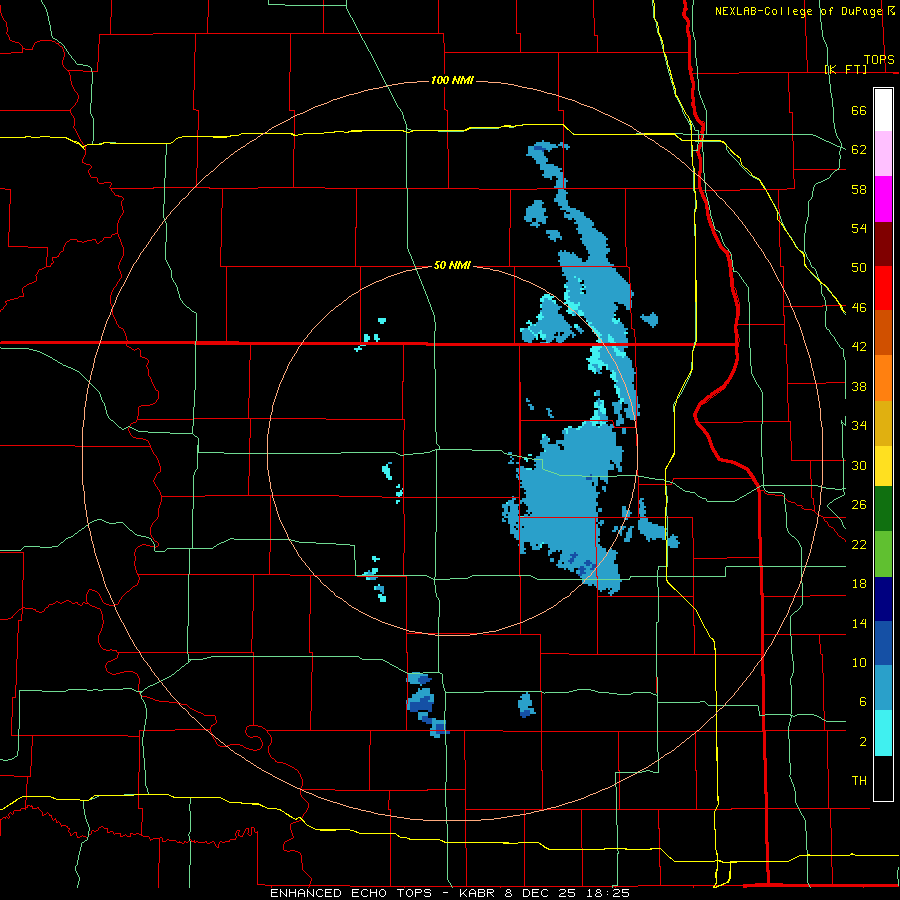
Task: Click the 'TOPS' legend heading
Action: (x=879, y=60)
